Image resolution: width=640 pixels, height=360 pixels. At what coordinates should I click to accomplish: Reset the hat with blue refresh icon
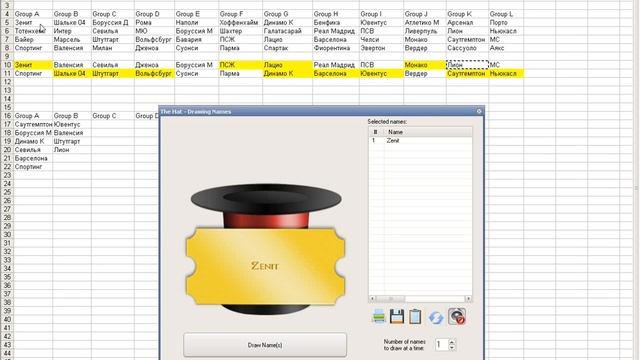[436, 318]
